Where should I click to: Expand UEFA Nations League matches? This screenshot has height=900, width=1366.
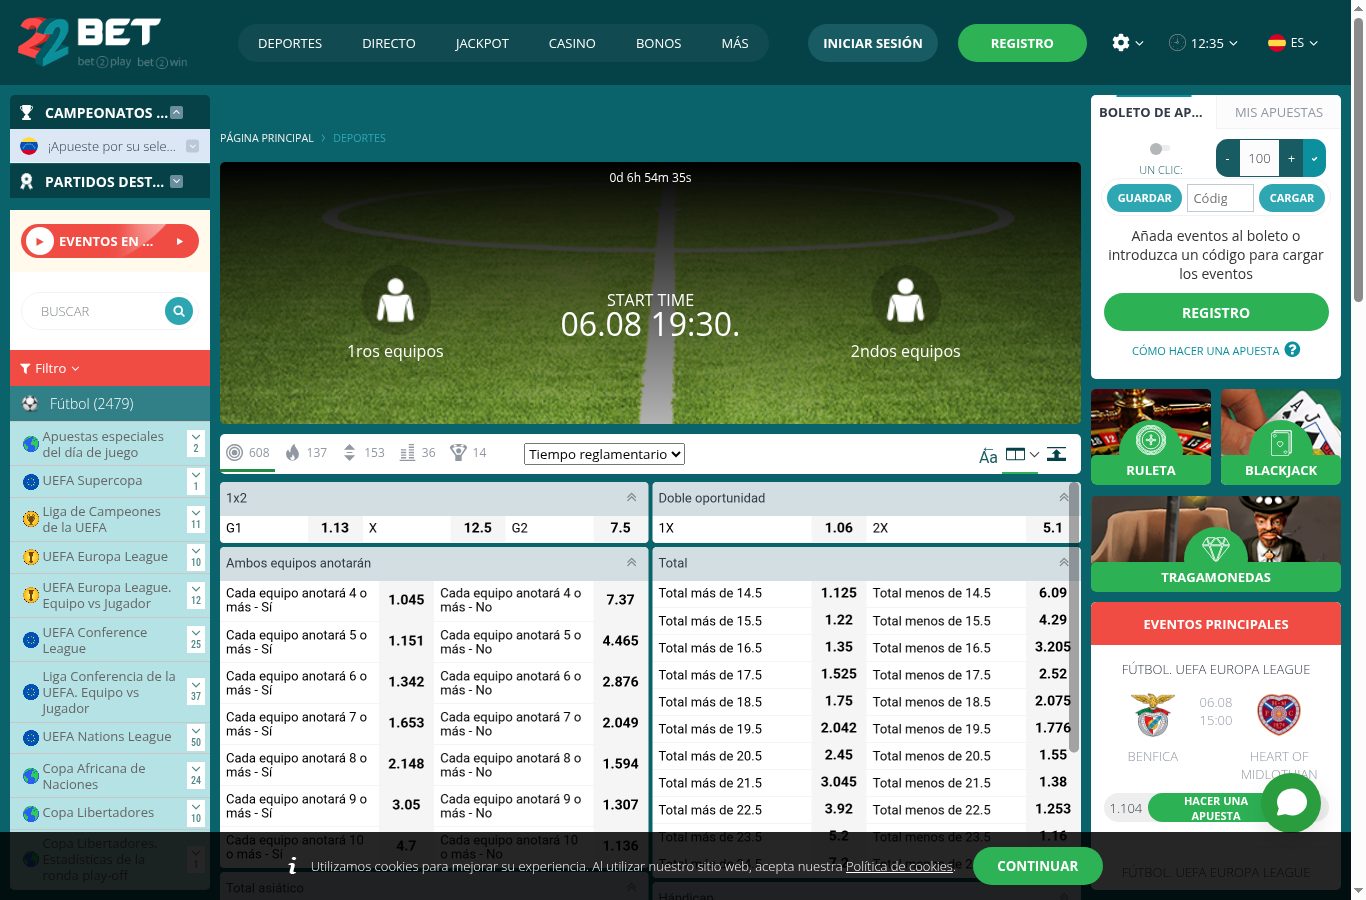tap(196, 736)
